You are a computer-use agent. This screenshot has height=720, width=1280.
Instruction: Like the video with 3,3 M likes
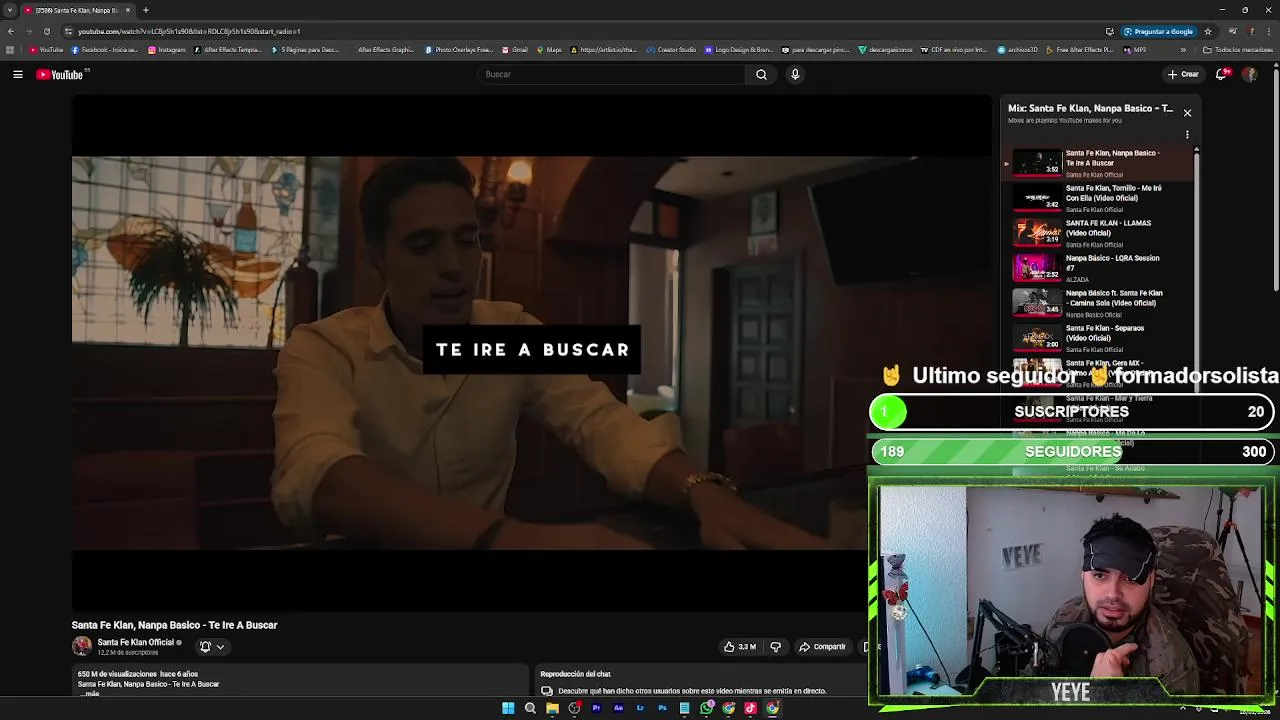click(740, 647)
